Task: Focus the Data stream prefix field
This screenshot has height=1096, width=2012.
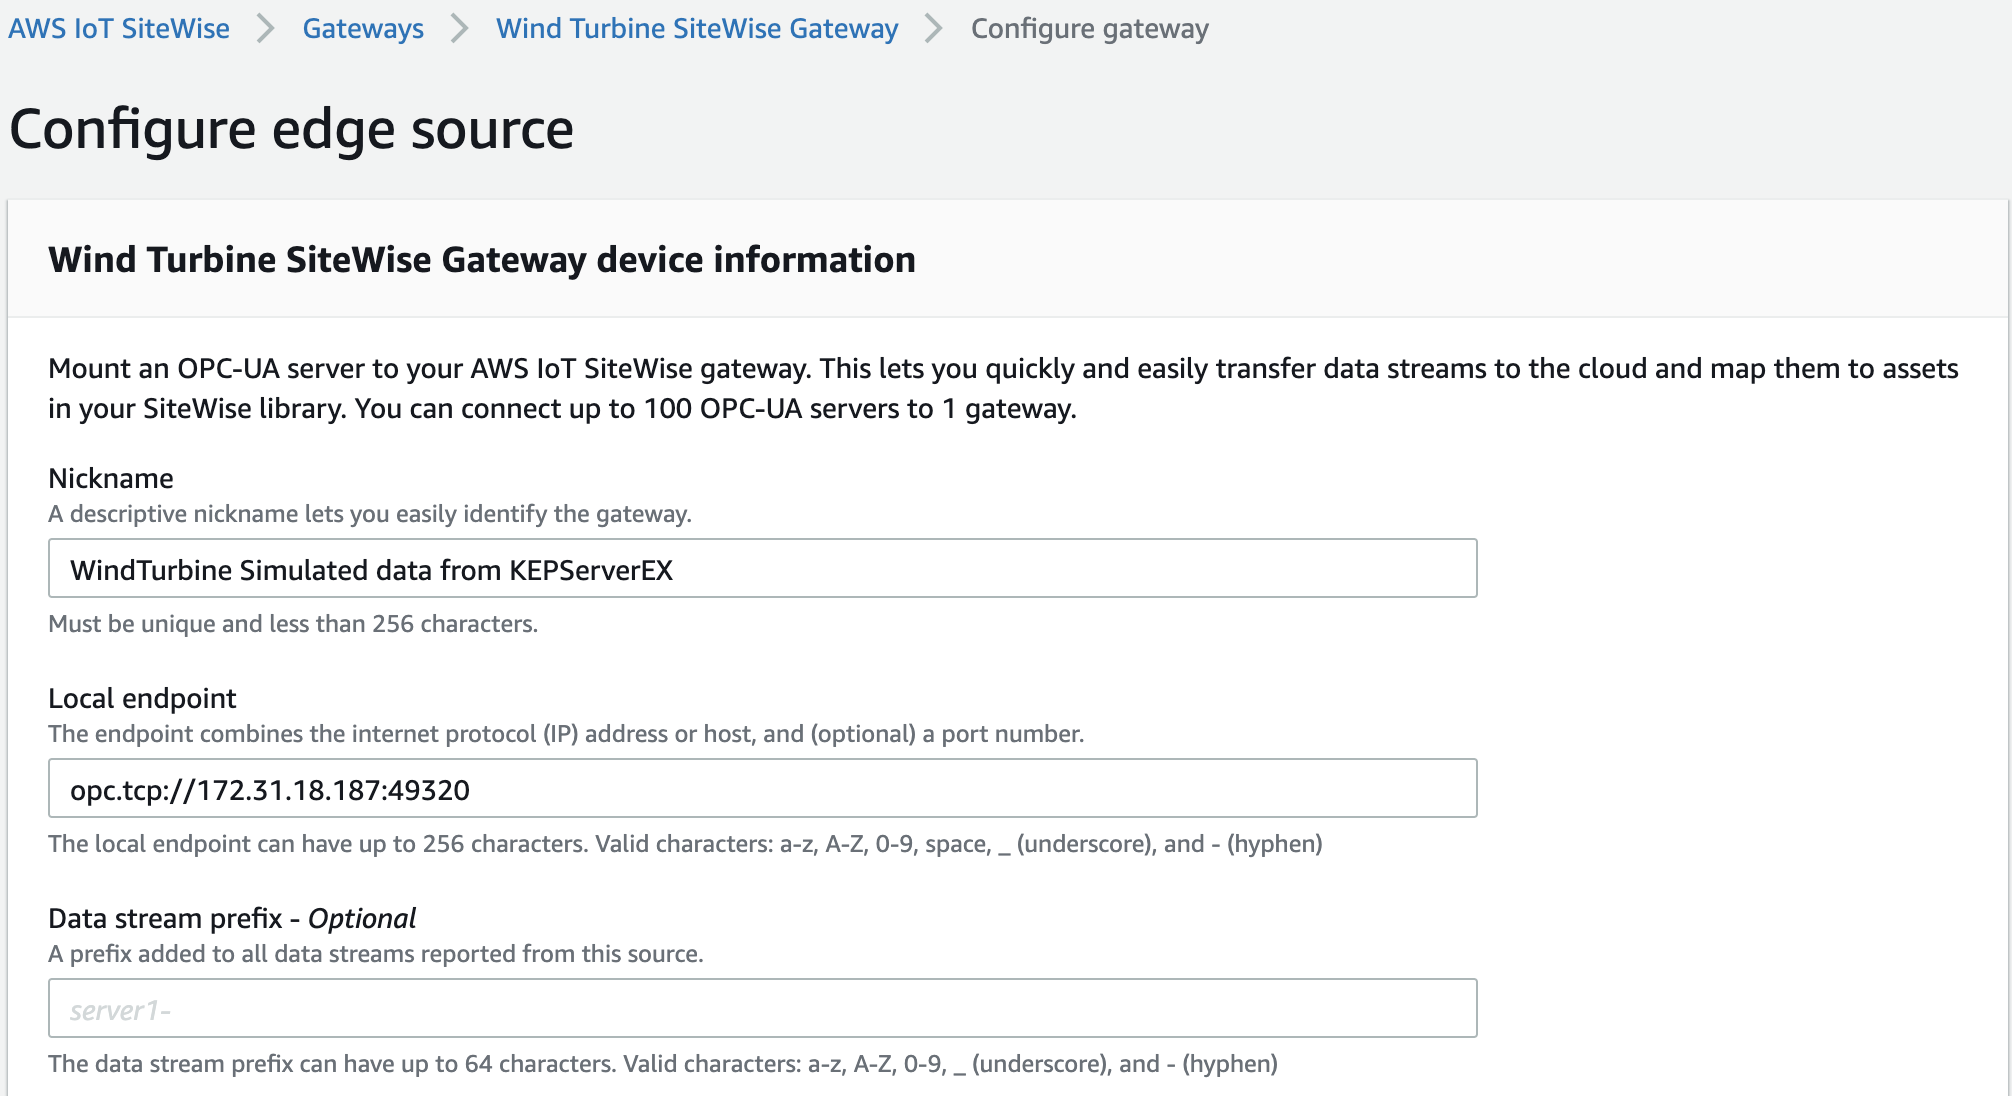Action: 762,1009
